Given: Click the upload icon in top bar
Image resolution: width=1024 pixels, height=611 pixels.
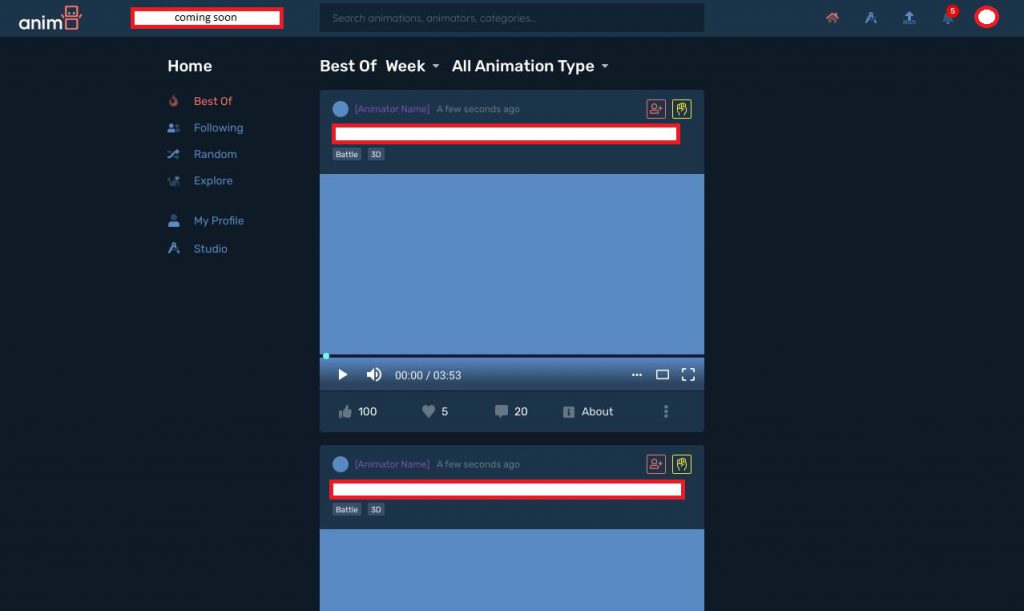Looking at the screenshot, I should 909,18.
